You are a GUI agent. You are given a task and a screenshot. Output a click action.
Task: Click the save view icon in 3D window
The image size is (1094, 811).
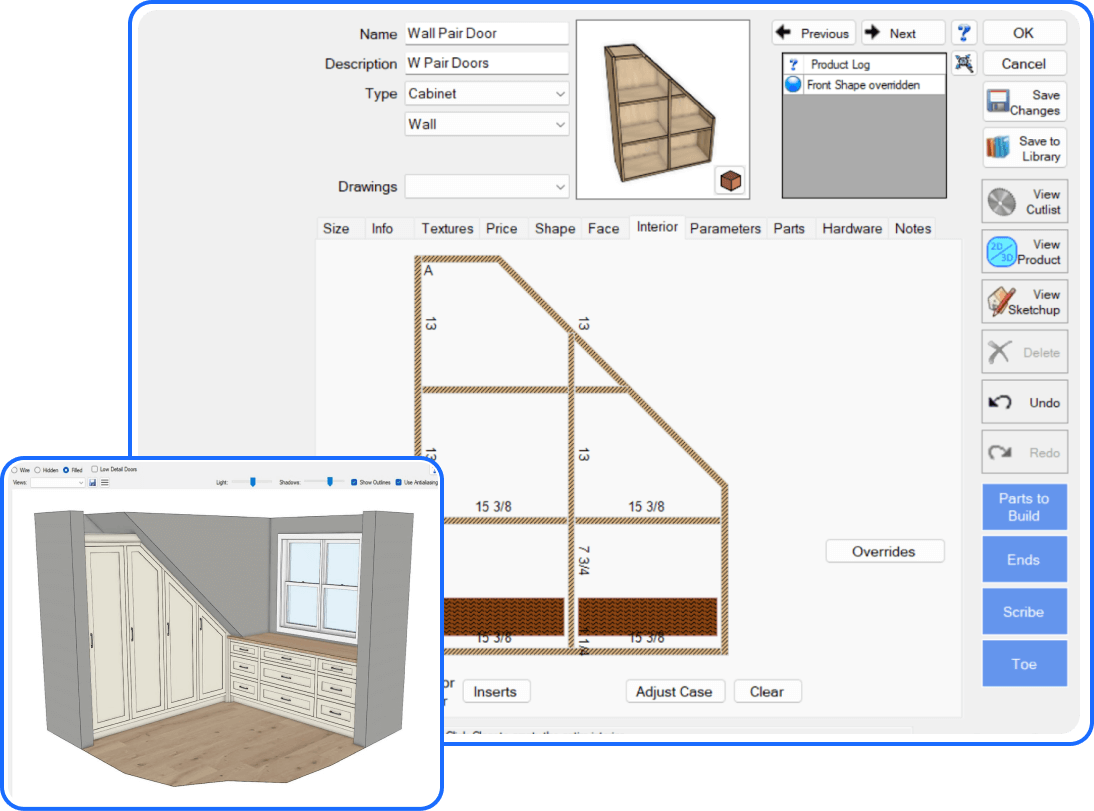[92, 482]
